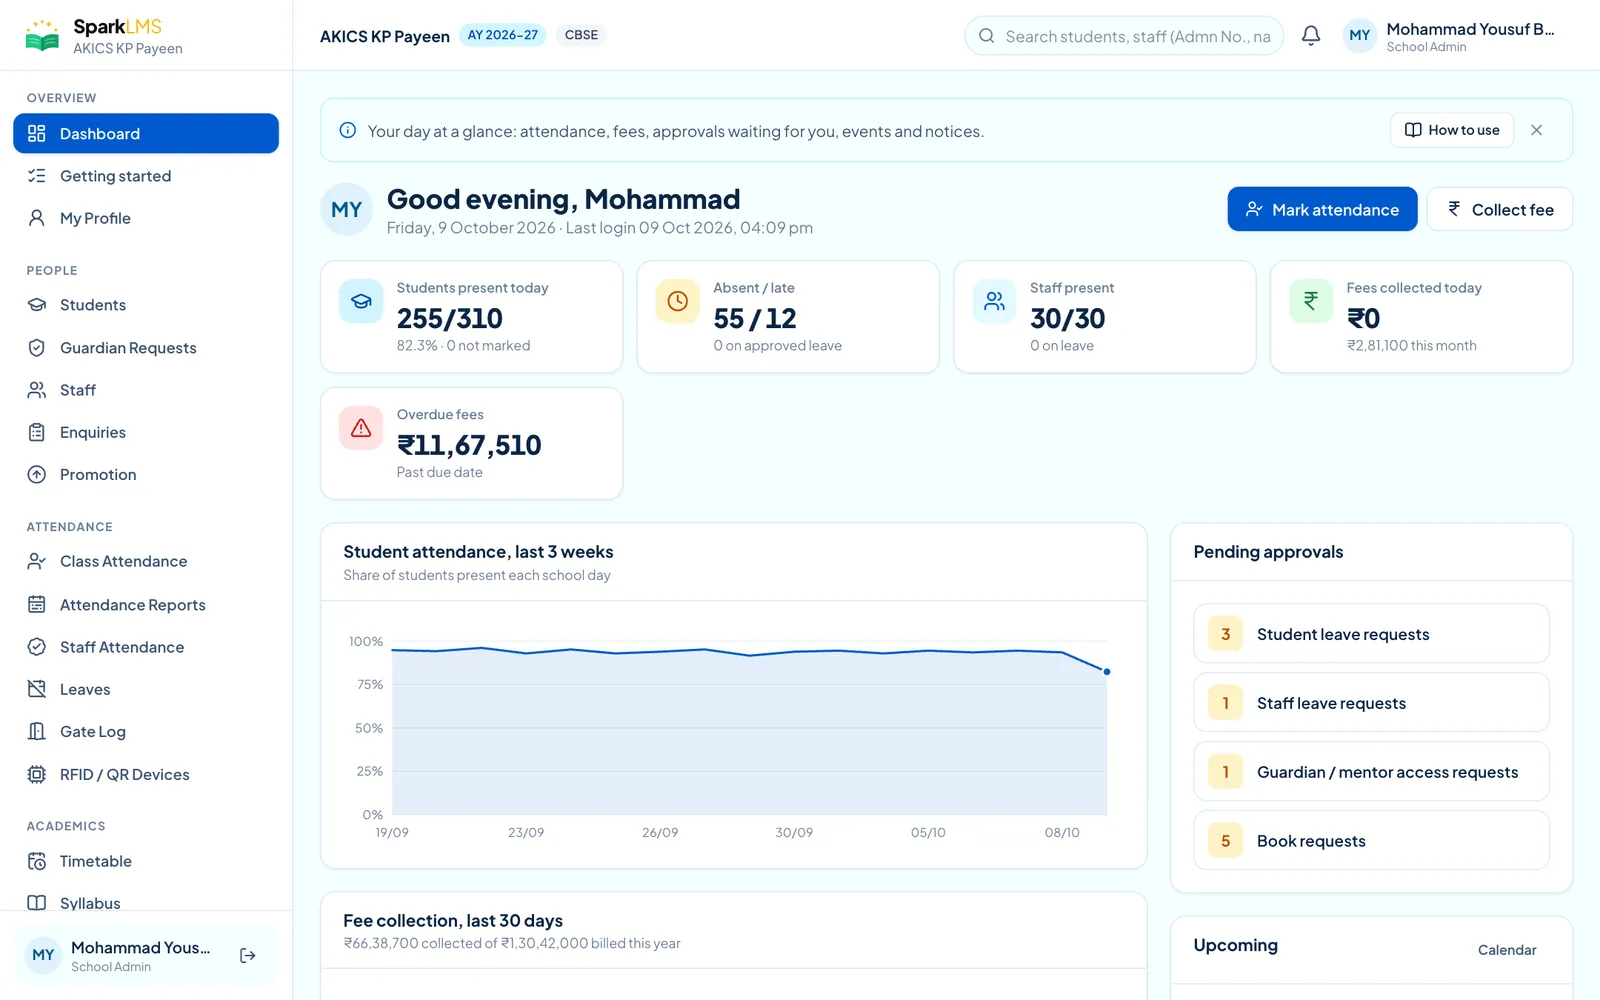Open the Staff page
The height and width of the screenshot is (1000, 1600).
coord(146,390)
